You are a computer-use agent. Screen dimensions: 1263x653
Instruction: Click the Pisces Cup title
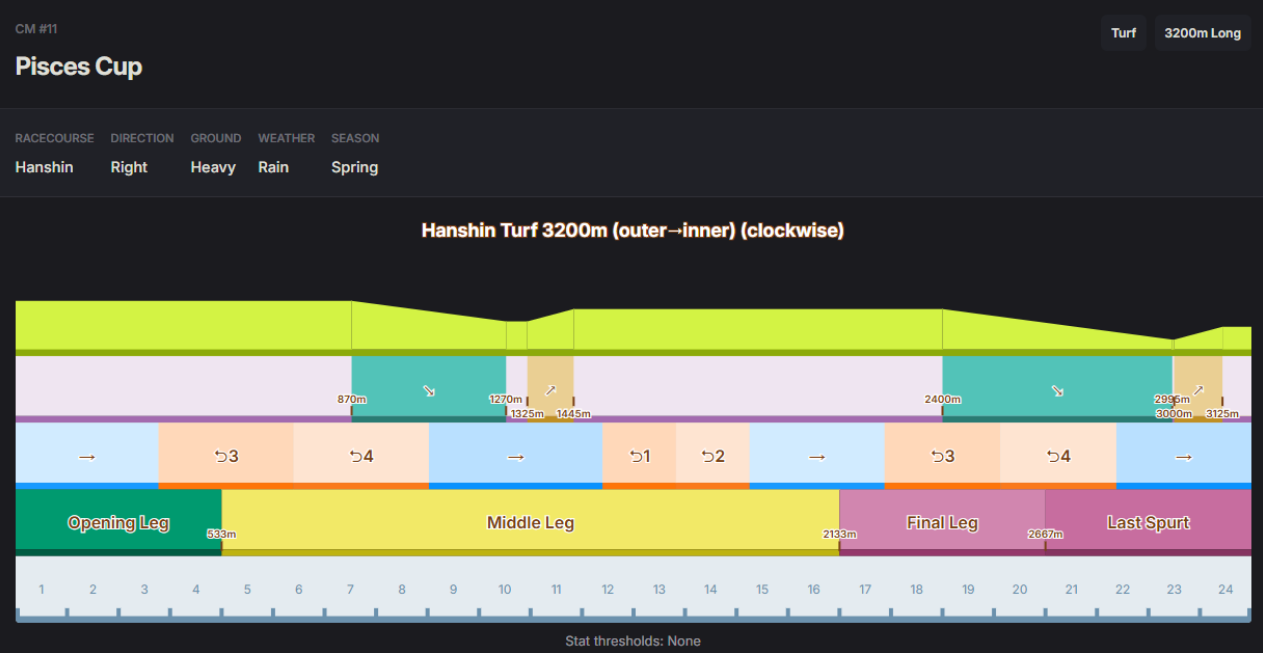(79, 67)
